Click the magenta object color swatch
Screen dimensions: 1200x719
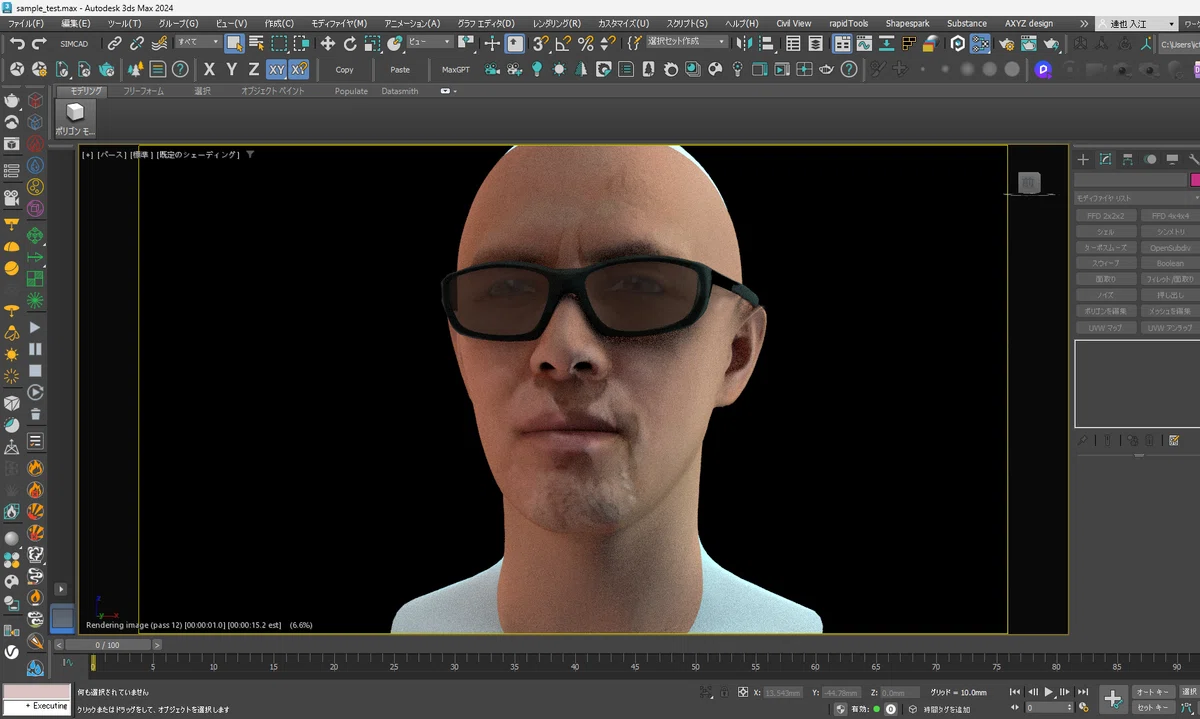pyautogui.click(x=1195, y=180)
